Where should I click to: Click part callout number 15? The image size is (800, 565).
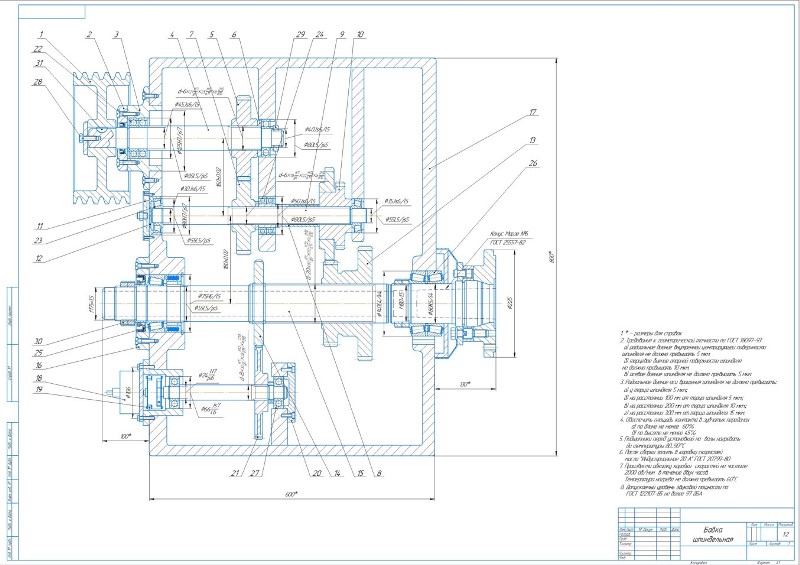click(361, 473)
